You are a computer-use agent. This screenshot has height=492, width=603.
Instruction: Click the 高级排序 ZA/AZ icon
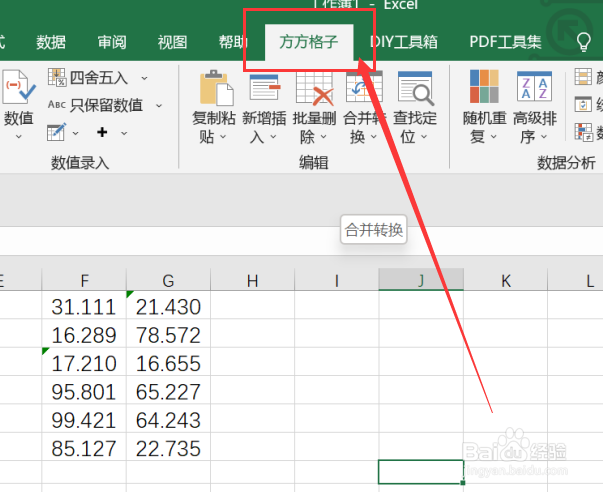(535, 86)
